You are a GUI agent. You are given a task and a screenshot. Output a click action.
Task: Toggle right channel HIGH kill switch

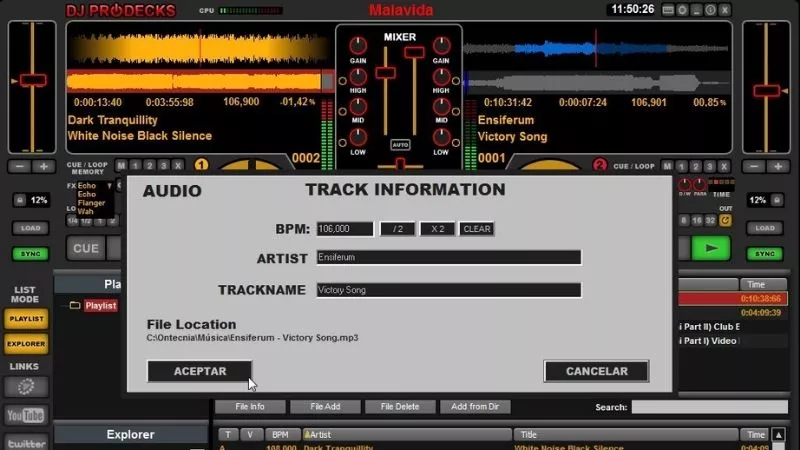(456, 81)
